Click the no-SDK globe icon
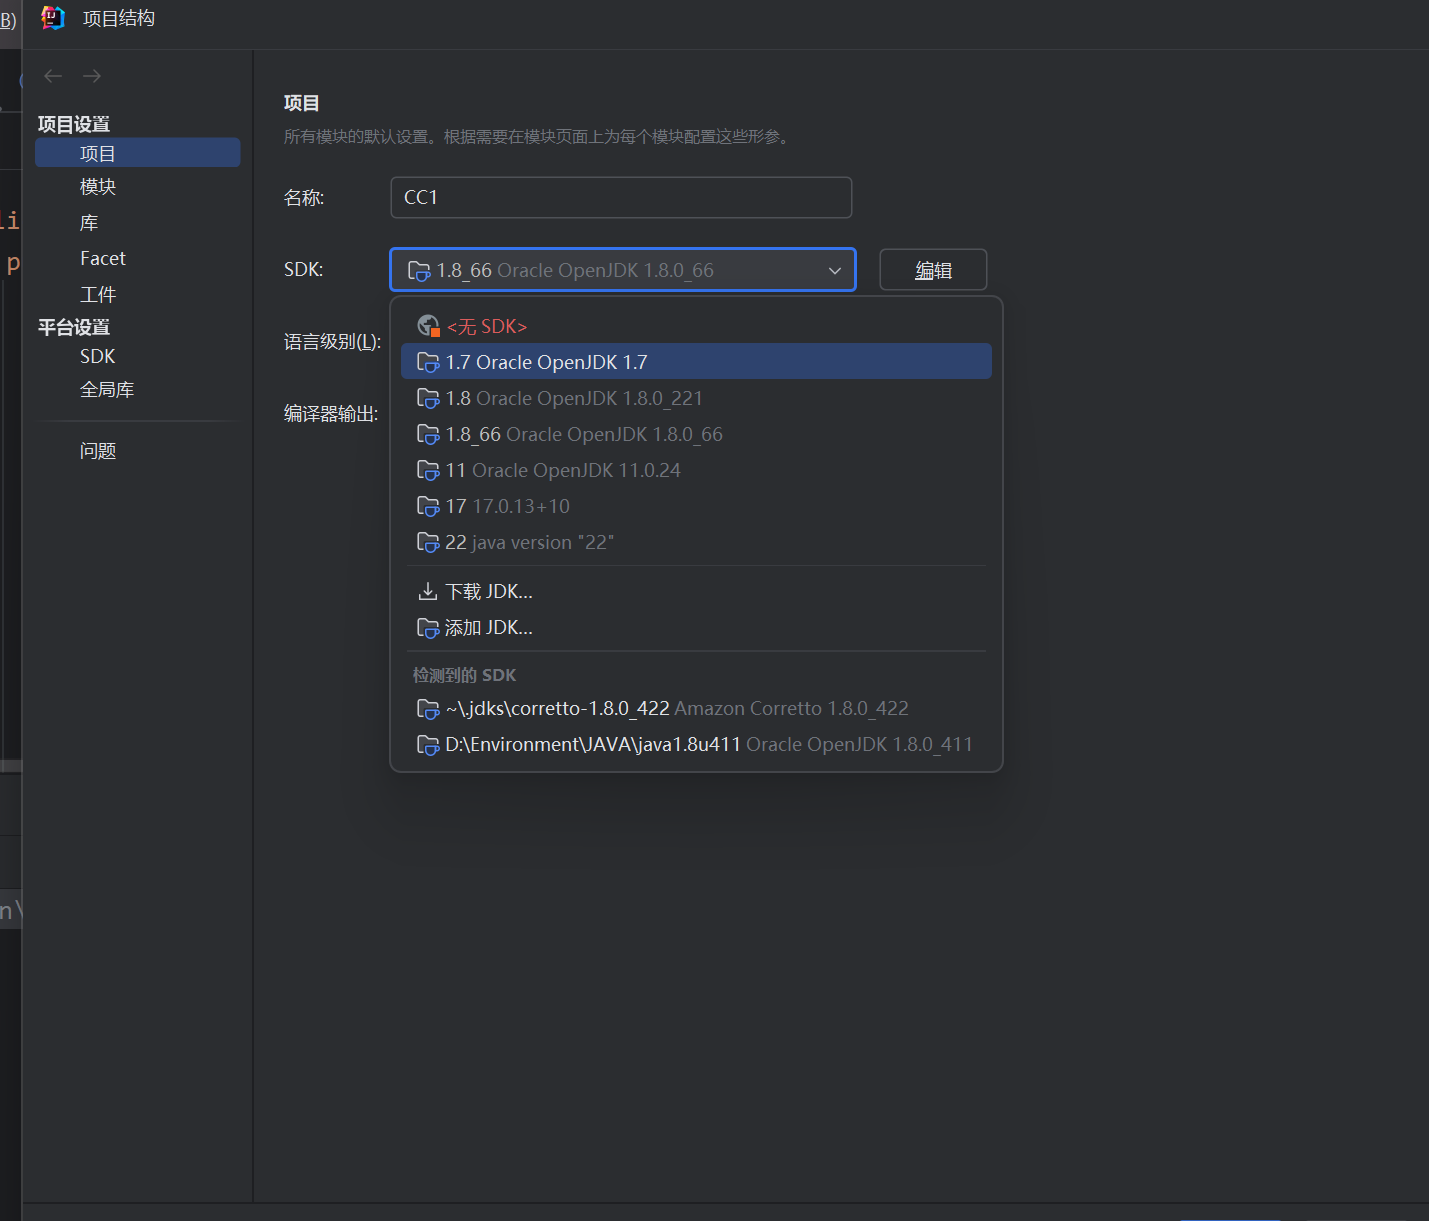Image resolution: width=1429 pixels, height=1221 pixels. click(428, 326)
